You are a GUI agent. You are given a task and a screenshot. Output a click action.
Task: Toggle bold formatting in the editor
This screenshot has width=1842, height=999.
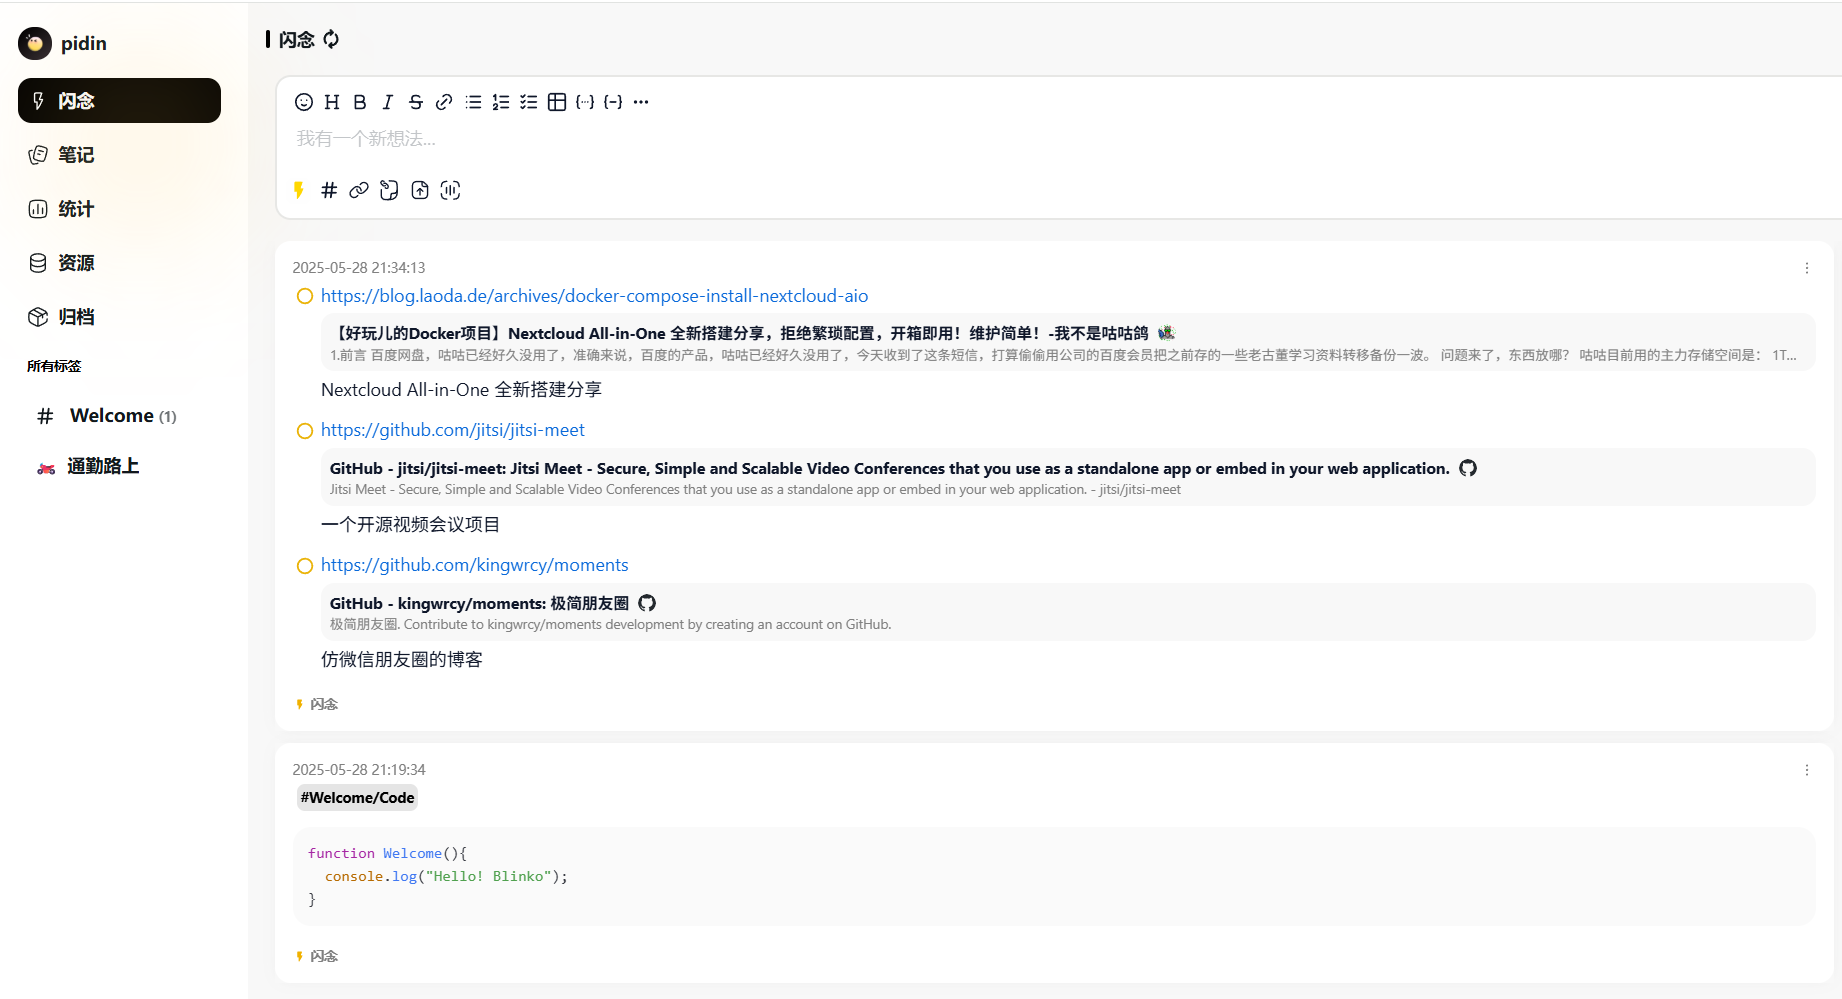tap(360, 102)
